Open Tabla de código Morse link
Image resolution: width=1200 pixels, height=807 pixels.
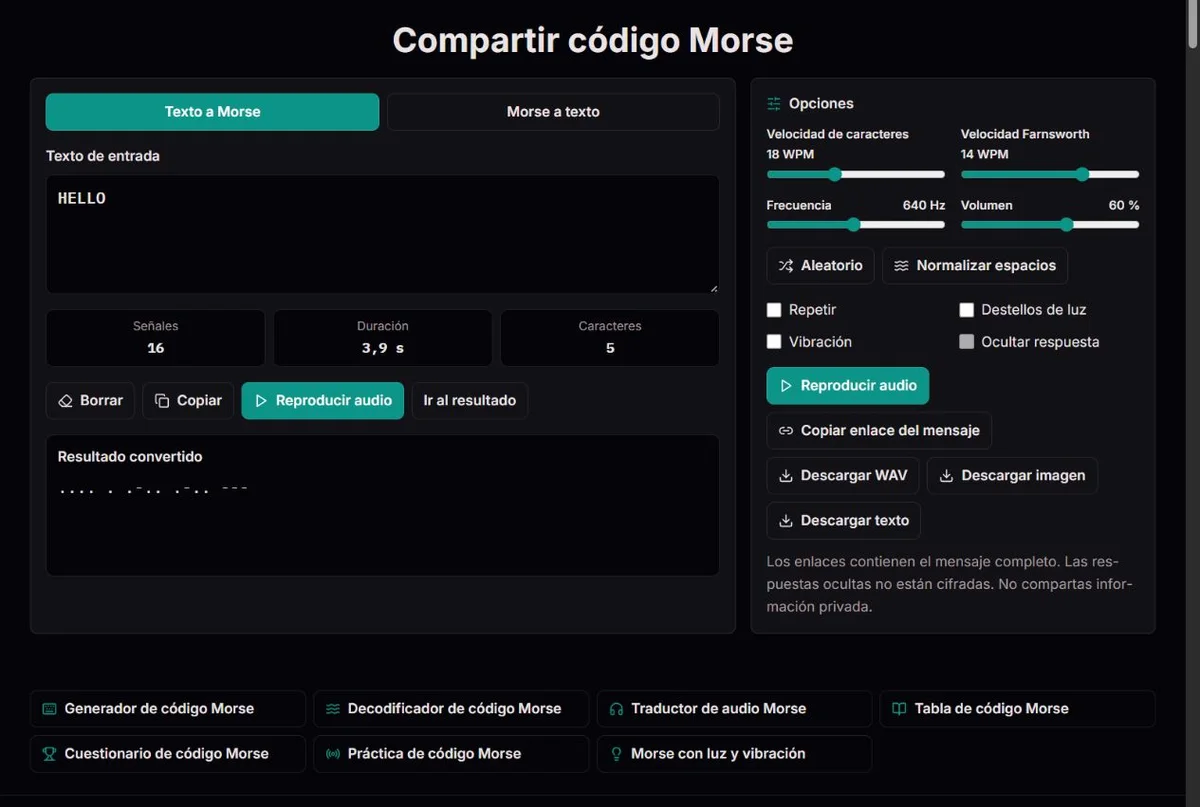coord(1017,709)
